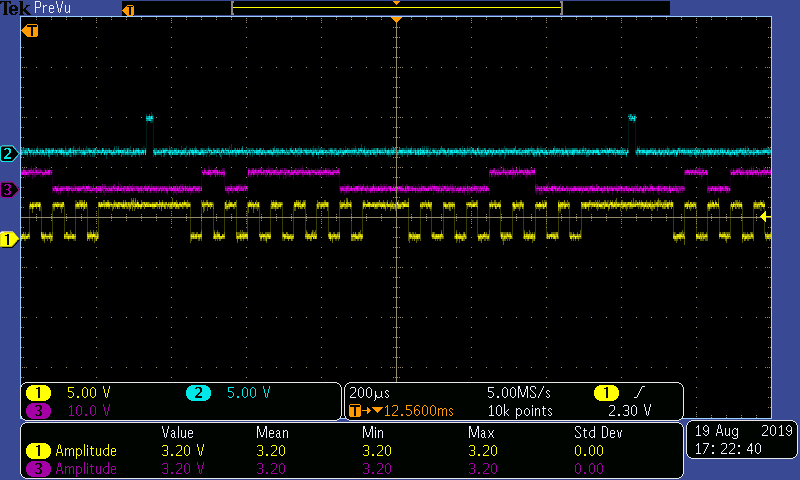Viewport: 800px width, 480px height.
Task: Click channel 2 ground marker on waveform edge
Action: 9,154
